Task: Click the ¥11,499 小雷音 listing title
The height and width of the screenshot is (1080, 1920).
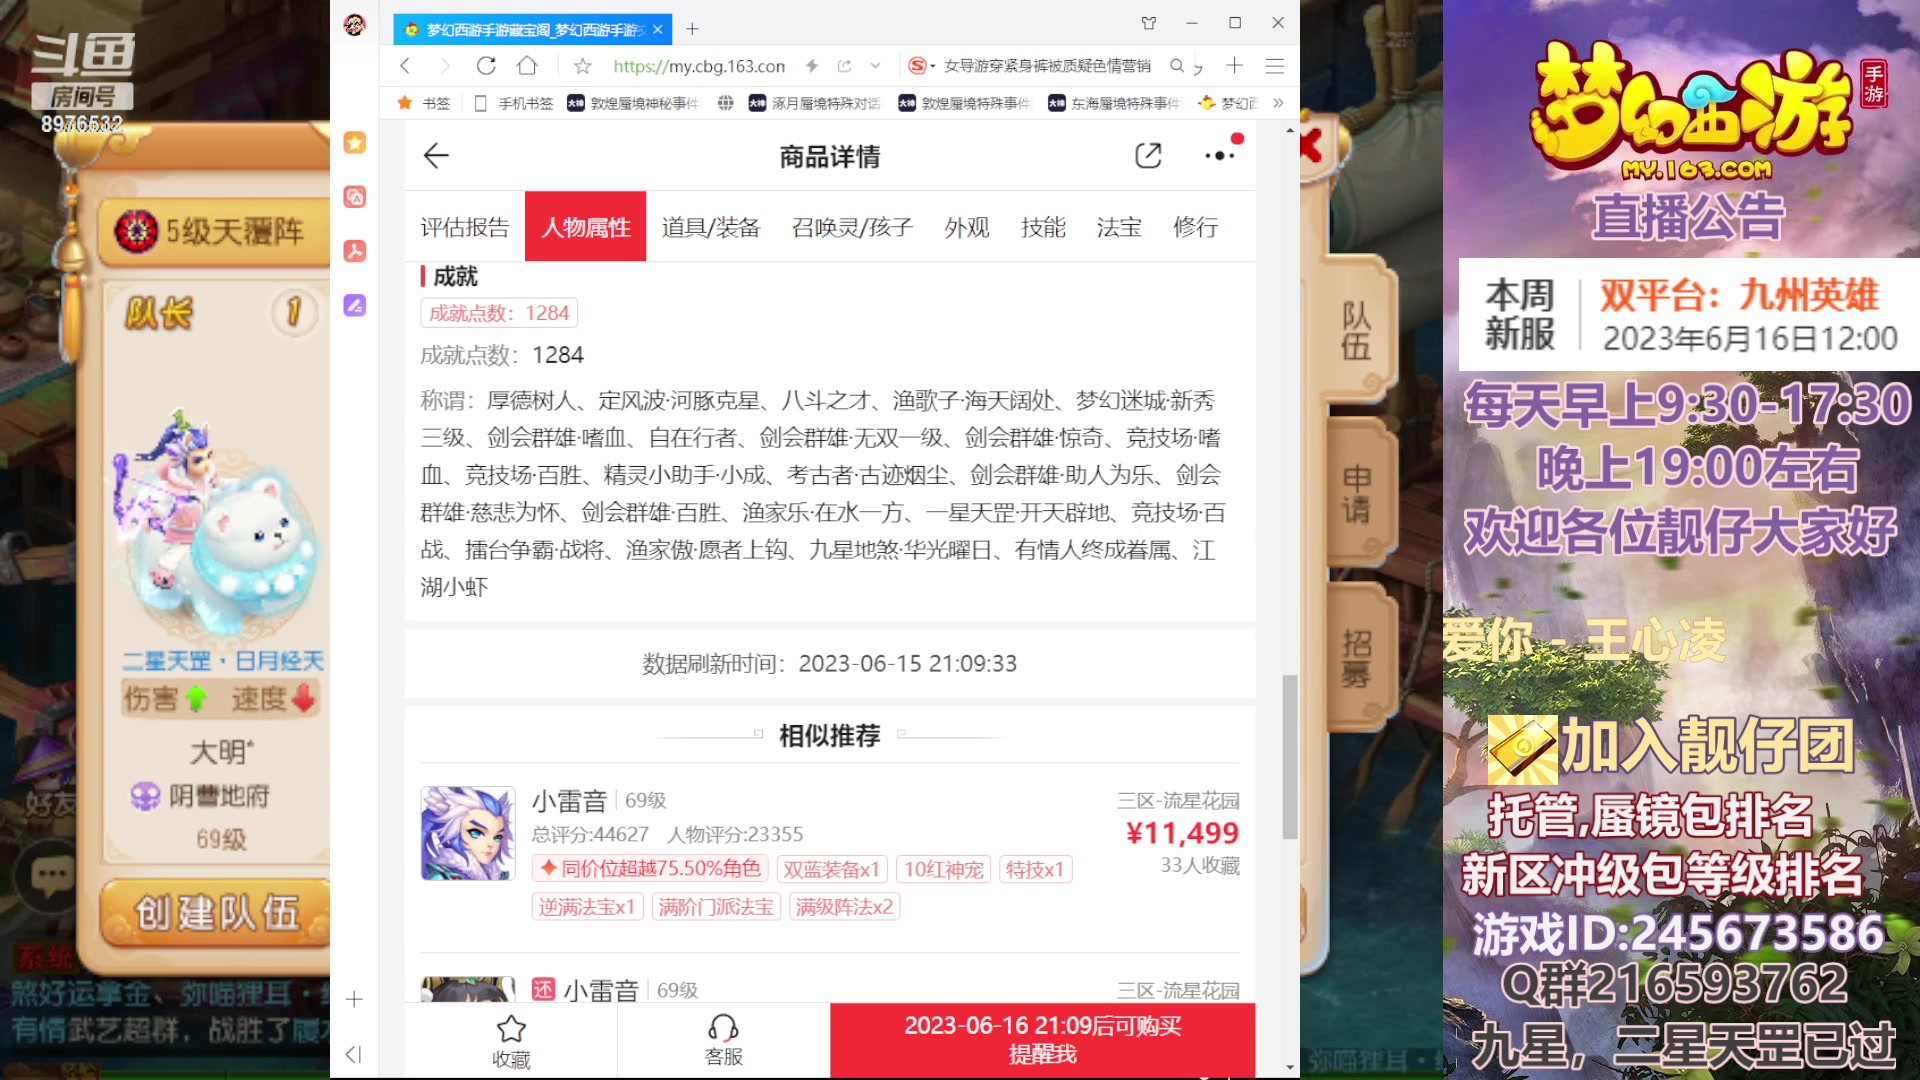Action: pyautogui.click(x=569, y=800)
